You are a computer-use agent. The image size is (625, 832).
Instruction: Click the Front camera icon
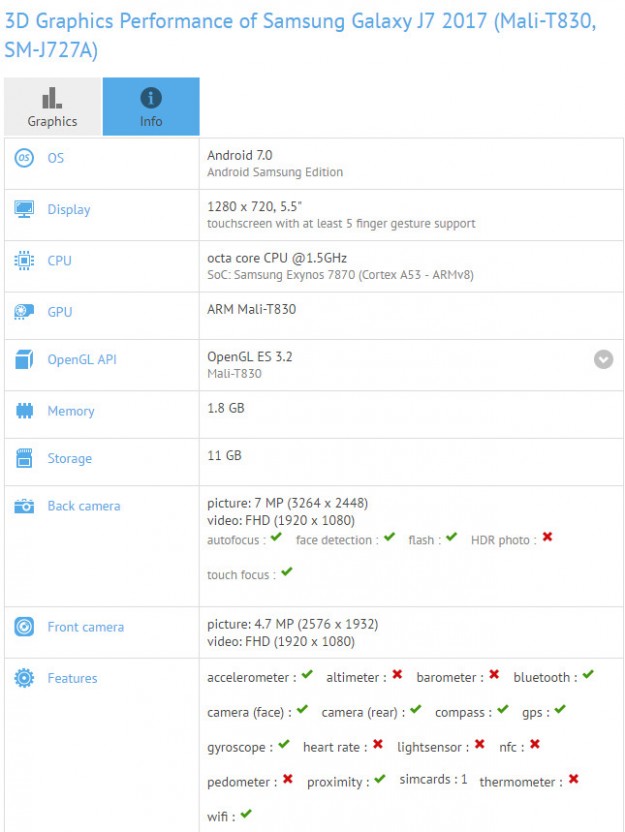pyautogui.click(x=24, y=627)
